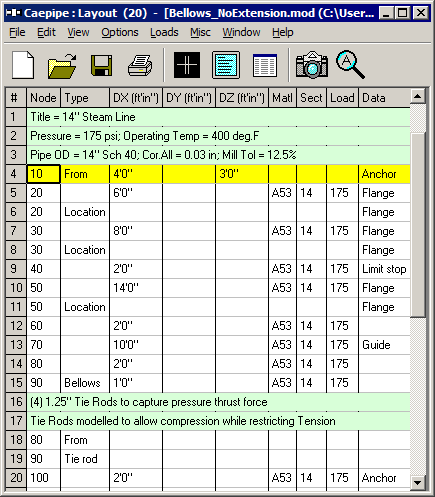435x497 pixels.
Task: Click the Bellows type cell in row 15
Action: click(x=85, y=383)
